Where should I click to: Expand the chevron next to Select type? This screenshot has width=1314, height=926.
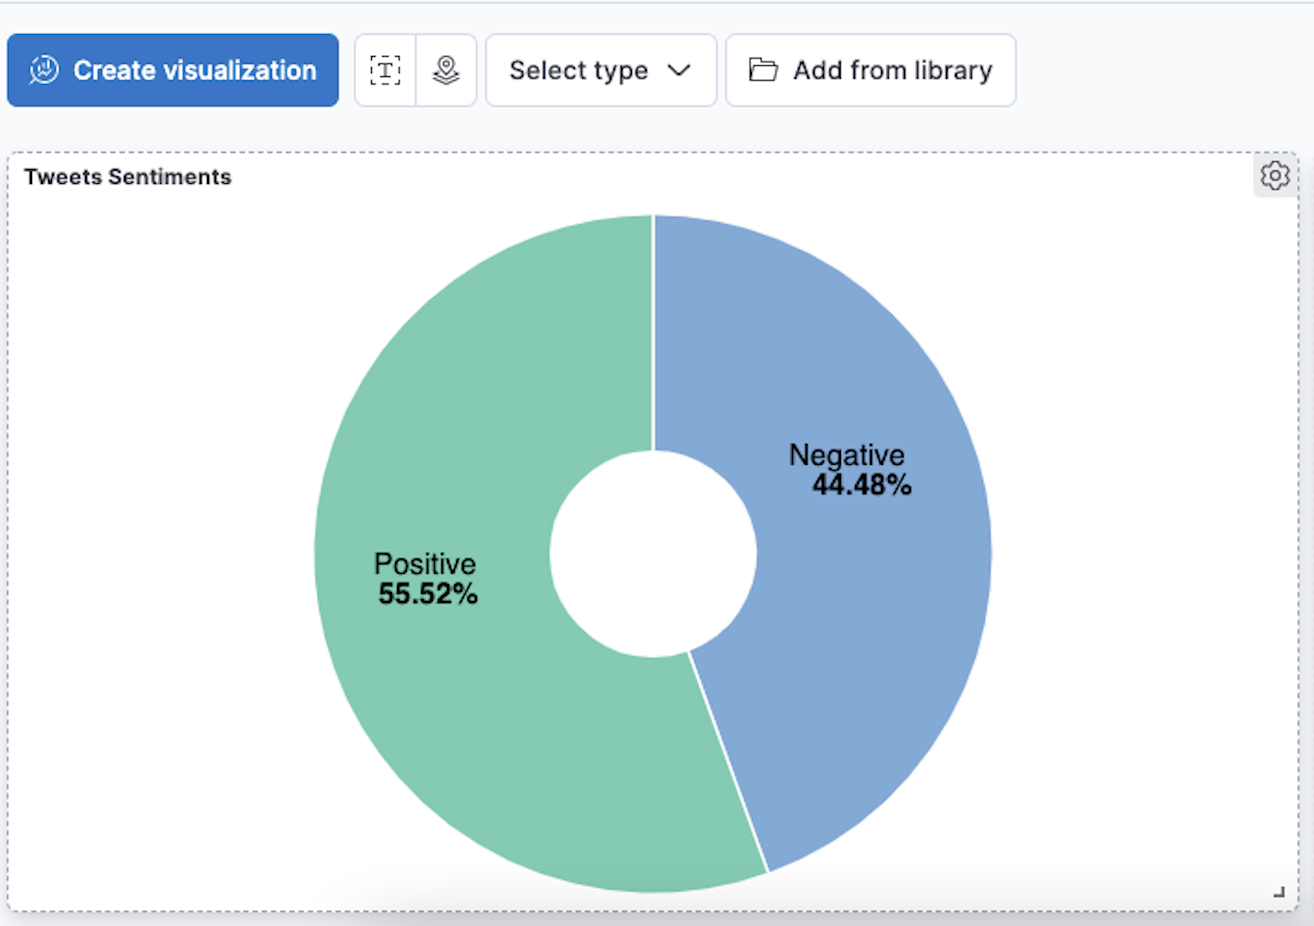[681, 70]
